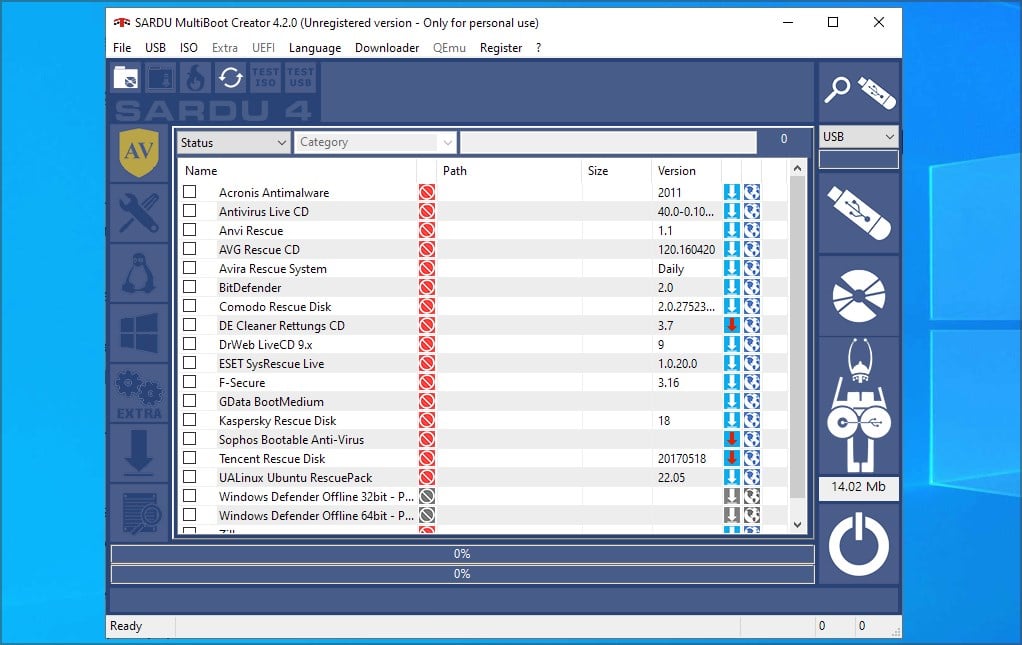Click the Version column header
This screenshot has height=645, width=1022.
click(x=677, y=171)
